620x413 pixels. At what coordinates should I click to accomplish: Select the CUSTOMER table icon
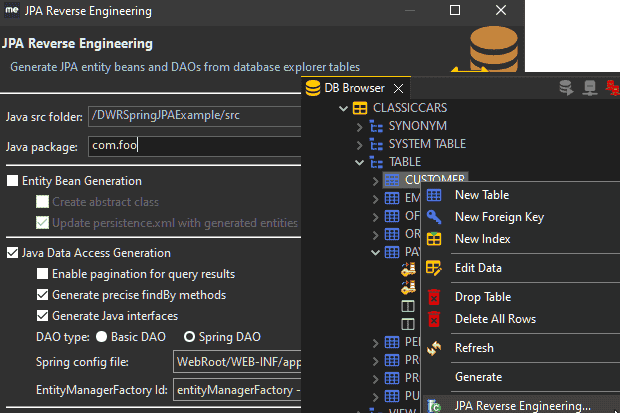pos(392,180)
